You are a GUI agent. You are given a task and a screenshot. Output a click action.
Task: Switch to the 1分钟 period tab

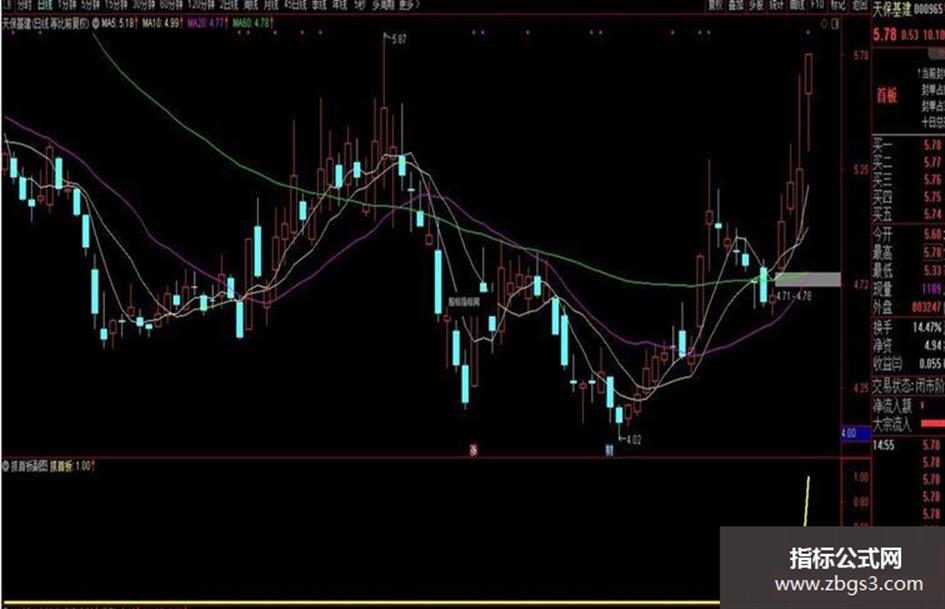(x=67, y=5)
